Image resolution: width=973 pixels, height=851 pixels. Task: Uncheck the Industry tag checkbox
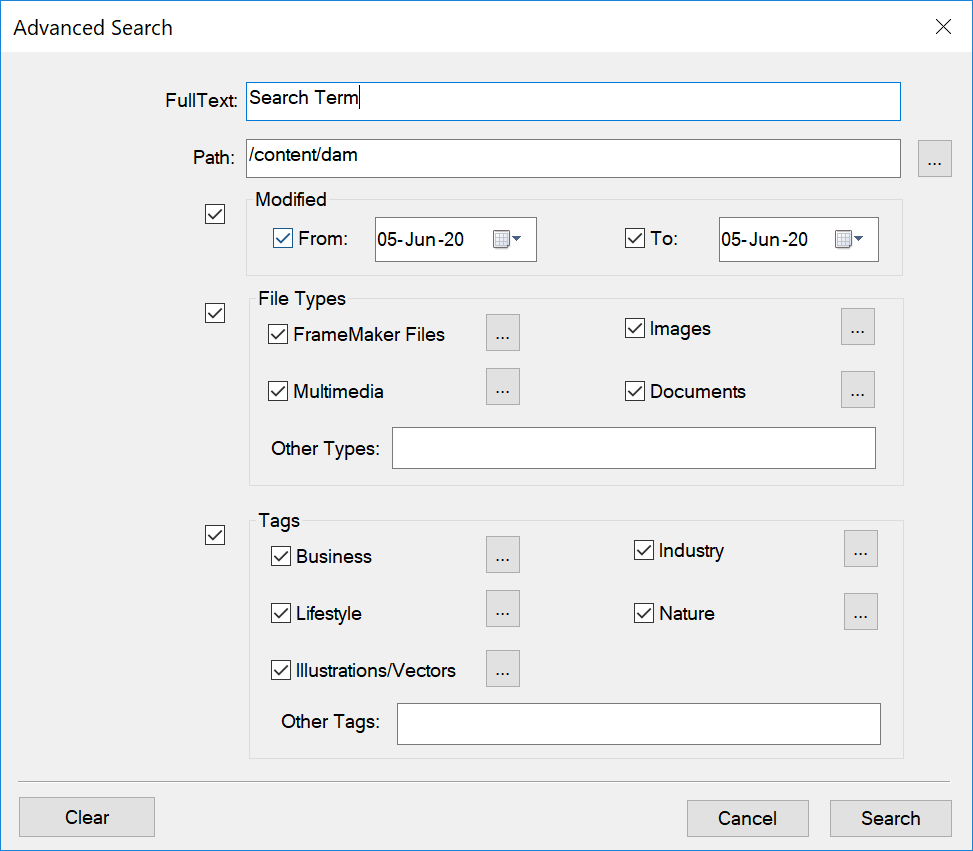pyautogui.click(x=644, y=550)
